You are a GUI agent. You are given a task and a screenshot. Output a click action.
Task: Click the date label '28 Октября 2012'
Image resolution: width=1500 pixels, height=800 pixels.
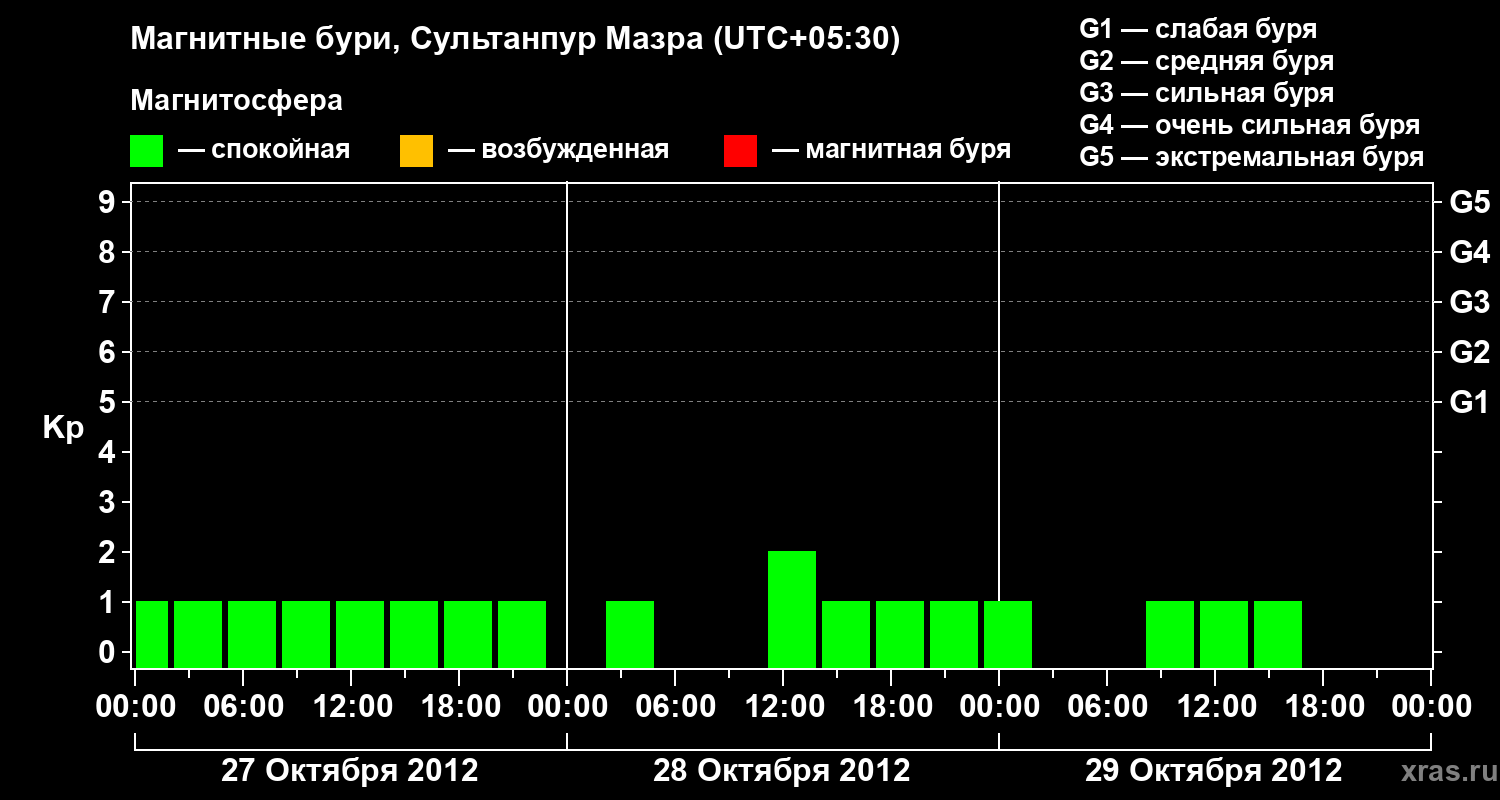tap(782, 771)
